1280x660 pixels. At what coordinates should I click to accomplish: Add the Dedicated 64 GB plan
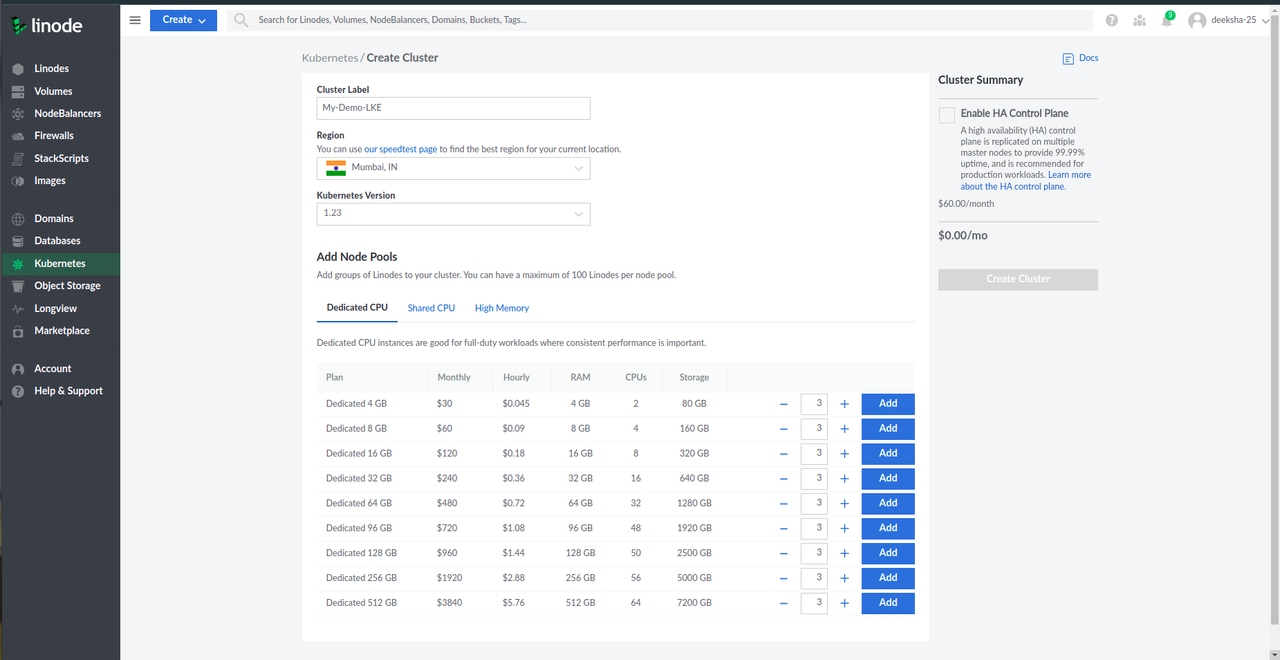point(888,503)
